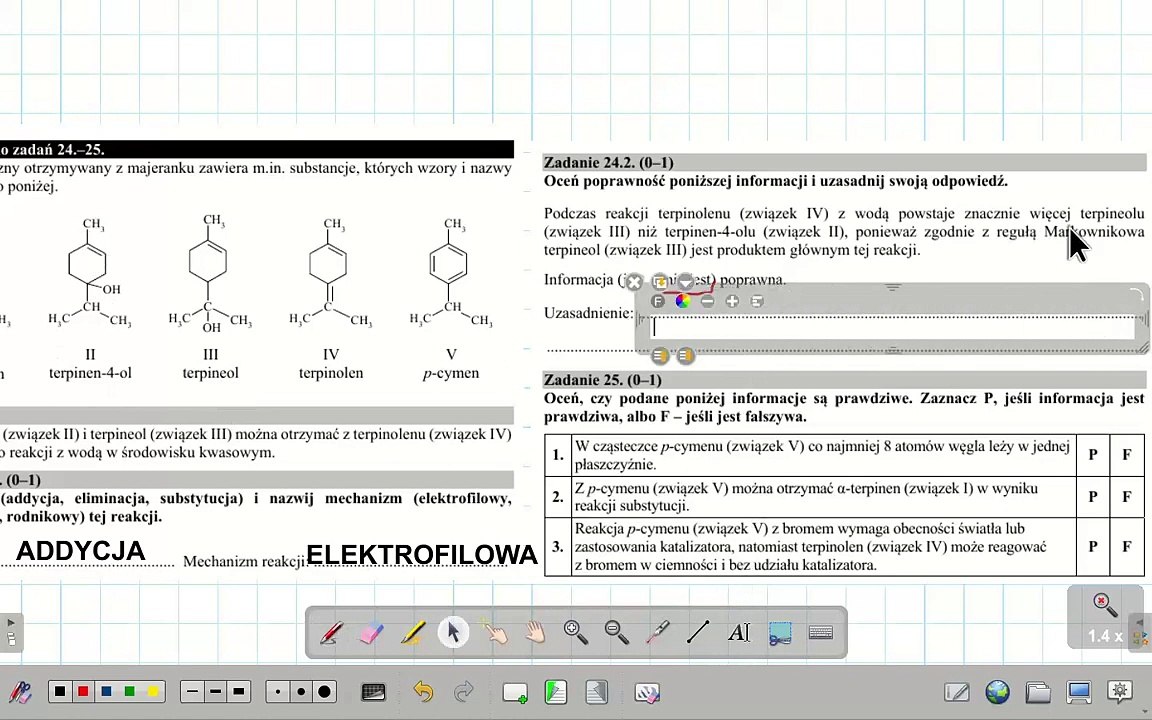Choose the small eraser dot size
The width and height of the screenshot is (1152, 720).
point(278,692)
